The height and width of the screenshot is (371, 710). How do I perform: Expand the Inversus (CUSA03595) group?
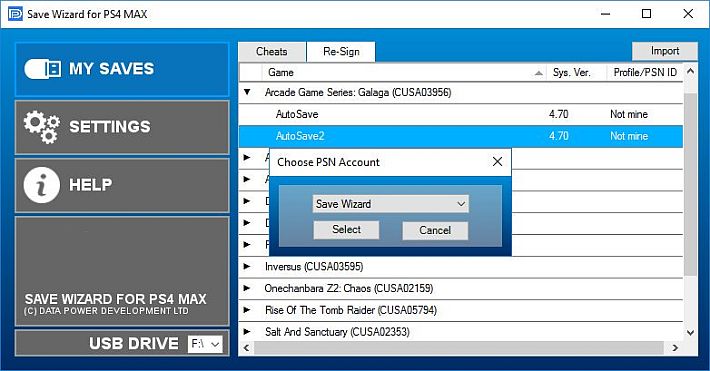tap(247, 266)
